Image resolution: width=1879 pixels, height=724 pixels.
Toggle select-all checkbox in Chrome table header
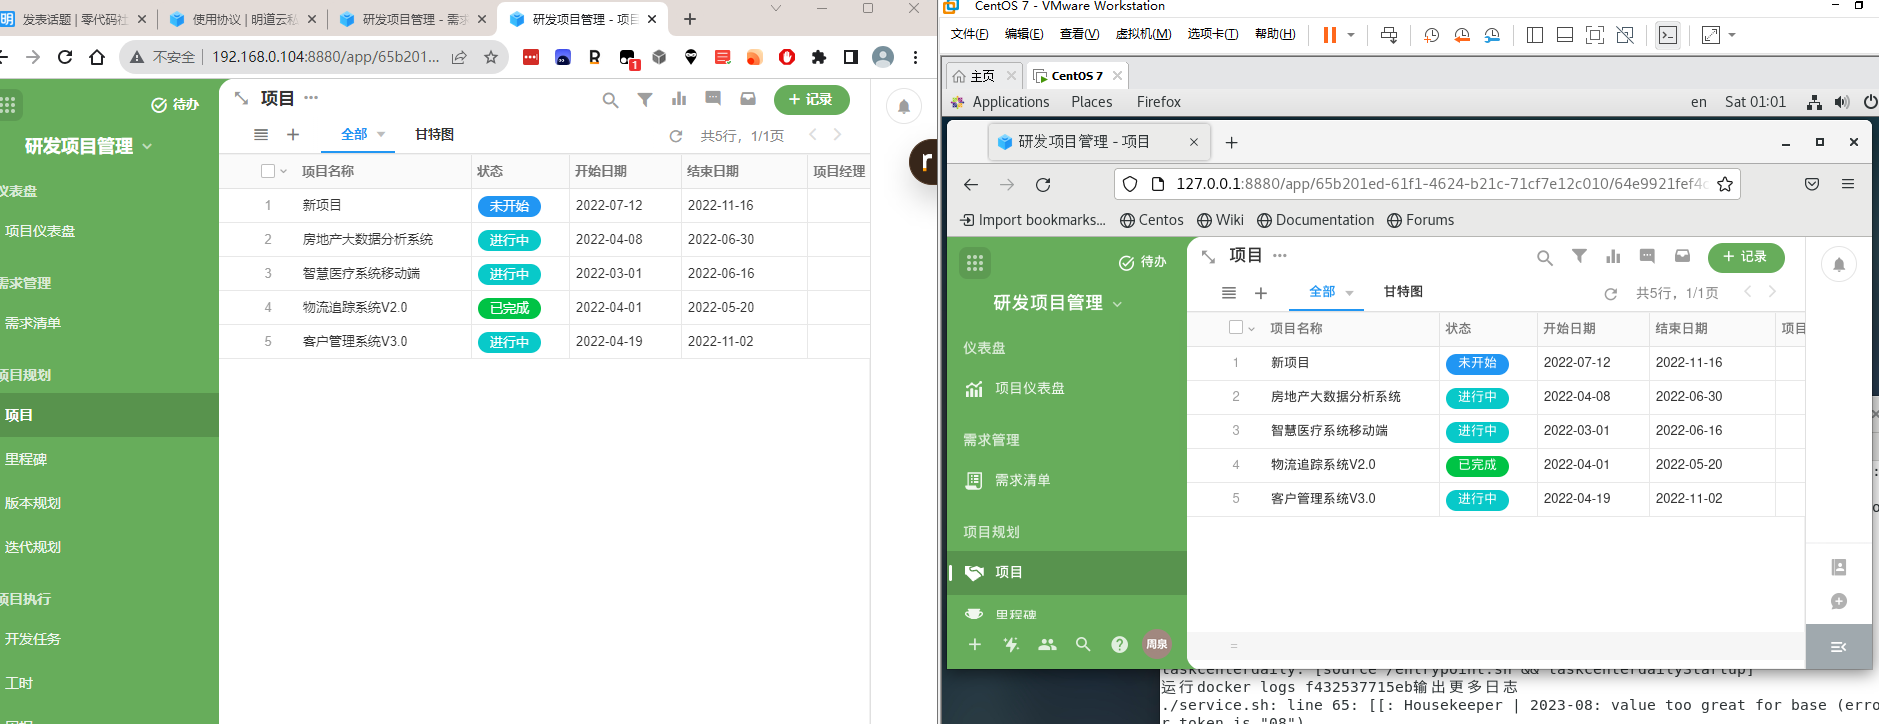(x=268, y=171)
